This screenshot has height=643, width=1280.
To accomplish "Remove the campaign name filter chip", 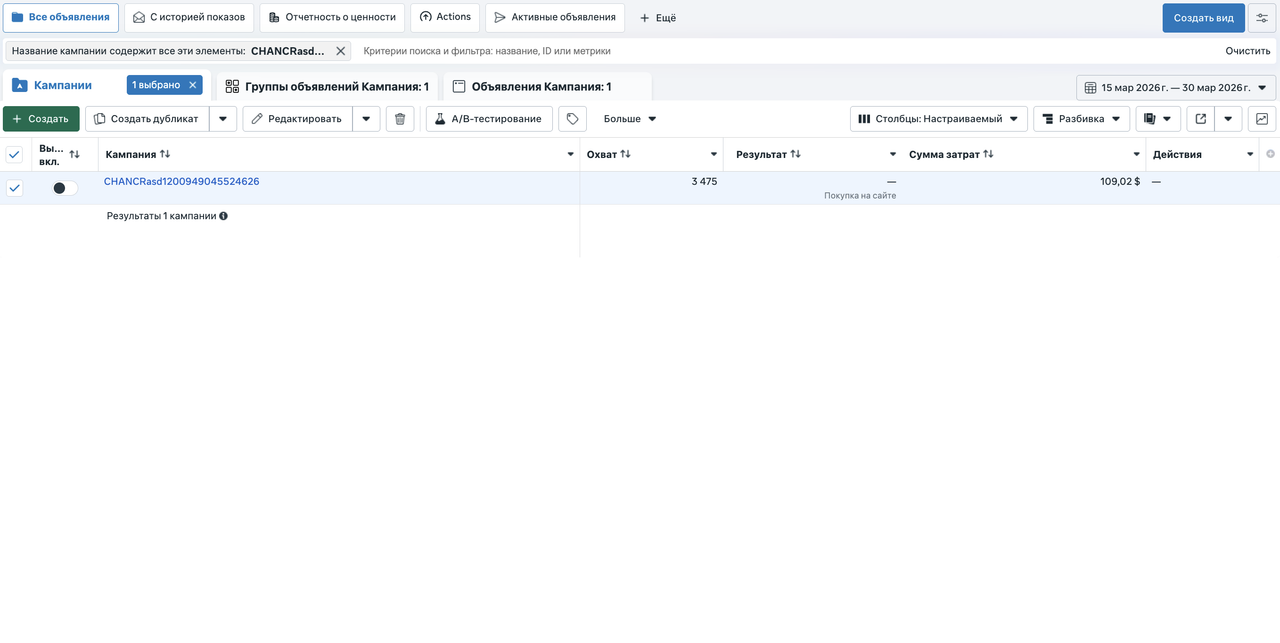I will coord(341,51).
